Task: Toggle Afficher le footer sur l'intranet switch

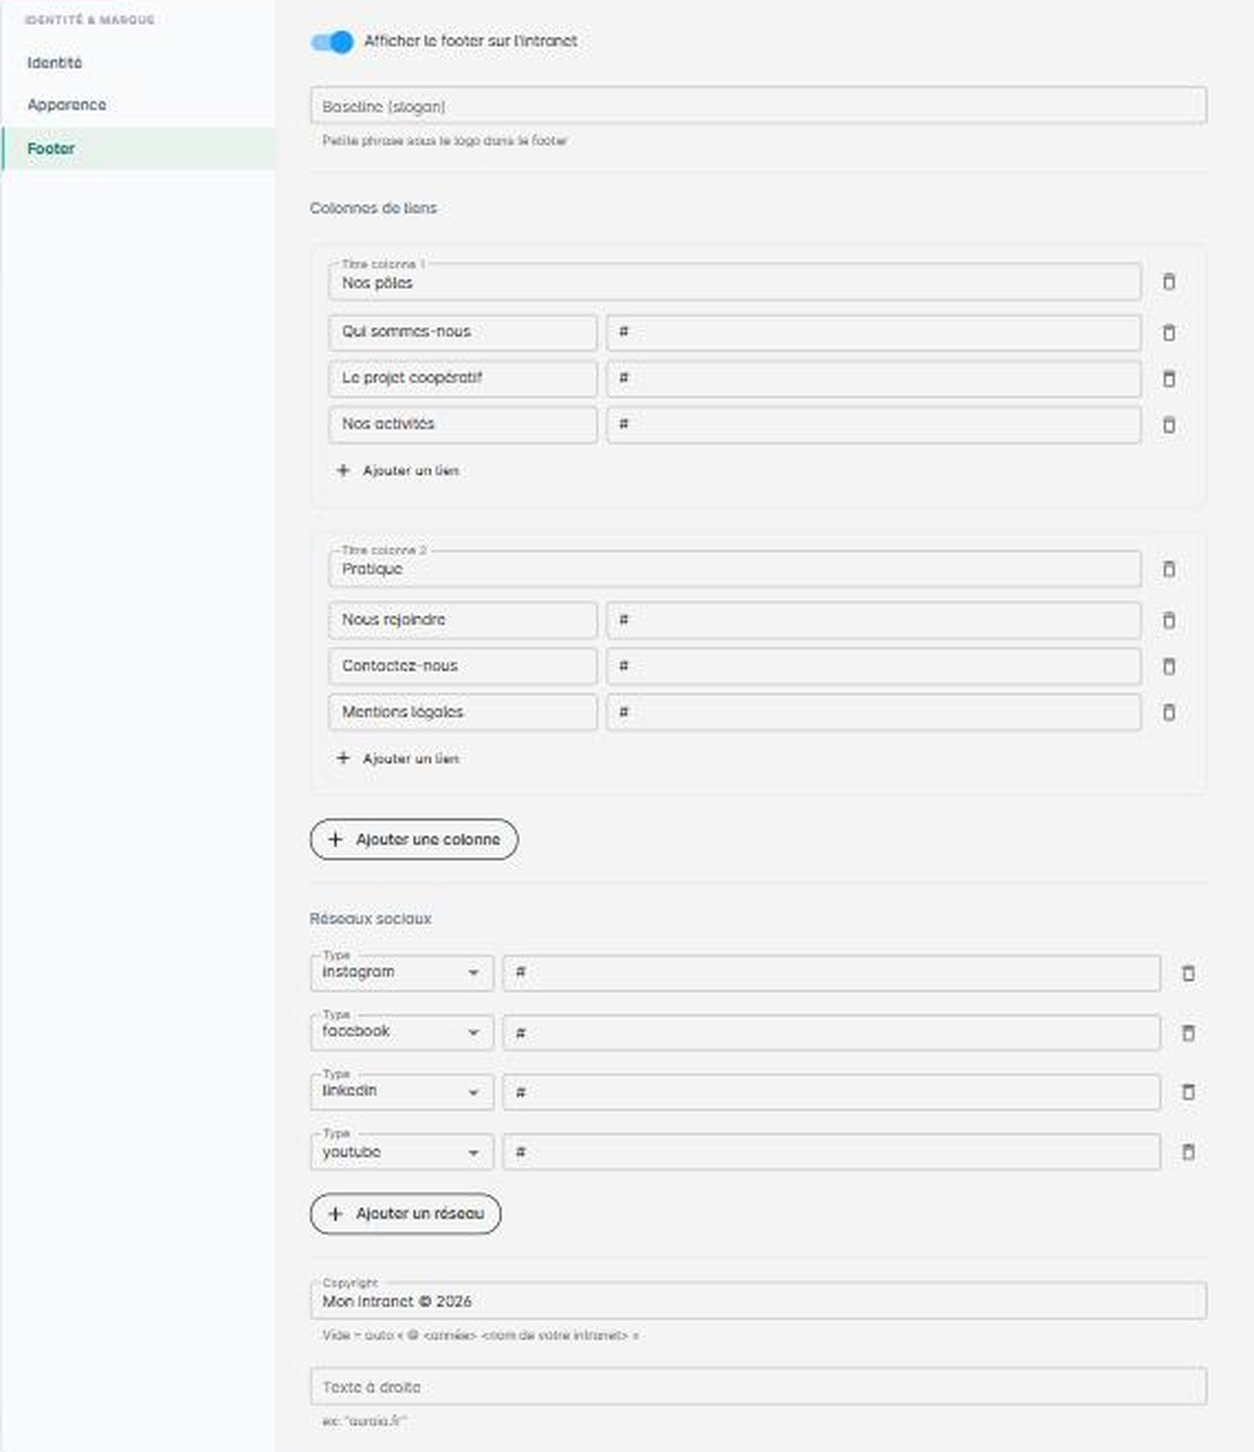Action: [332, 42]
